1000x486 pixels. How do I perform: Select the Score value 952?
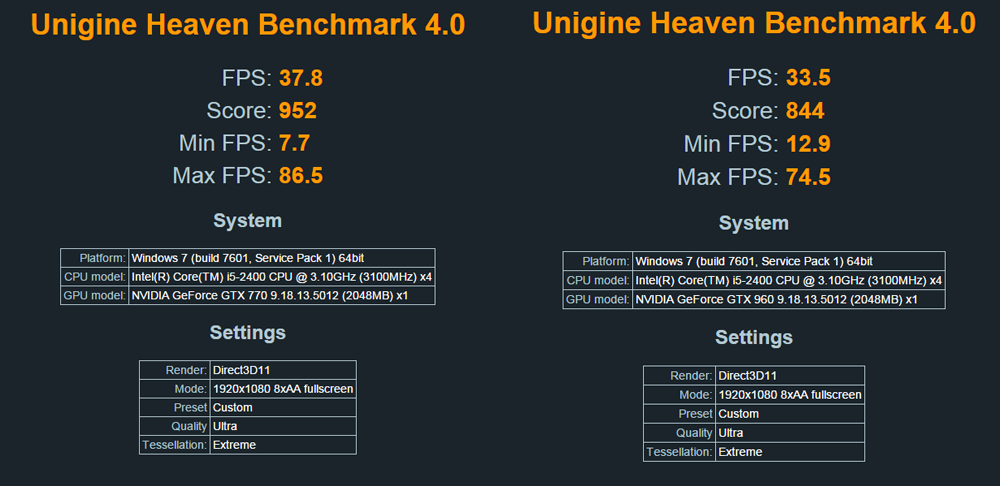click(298, 111)
